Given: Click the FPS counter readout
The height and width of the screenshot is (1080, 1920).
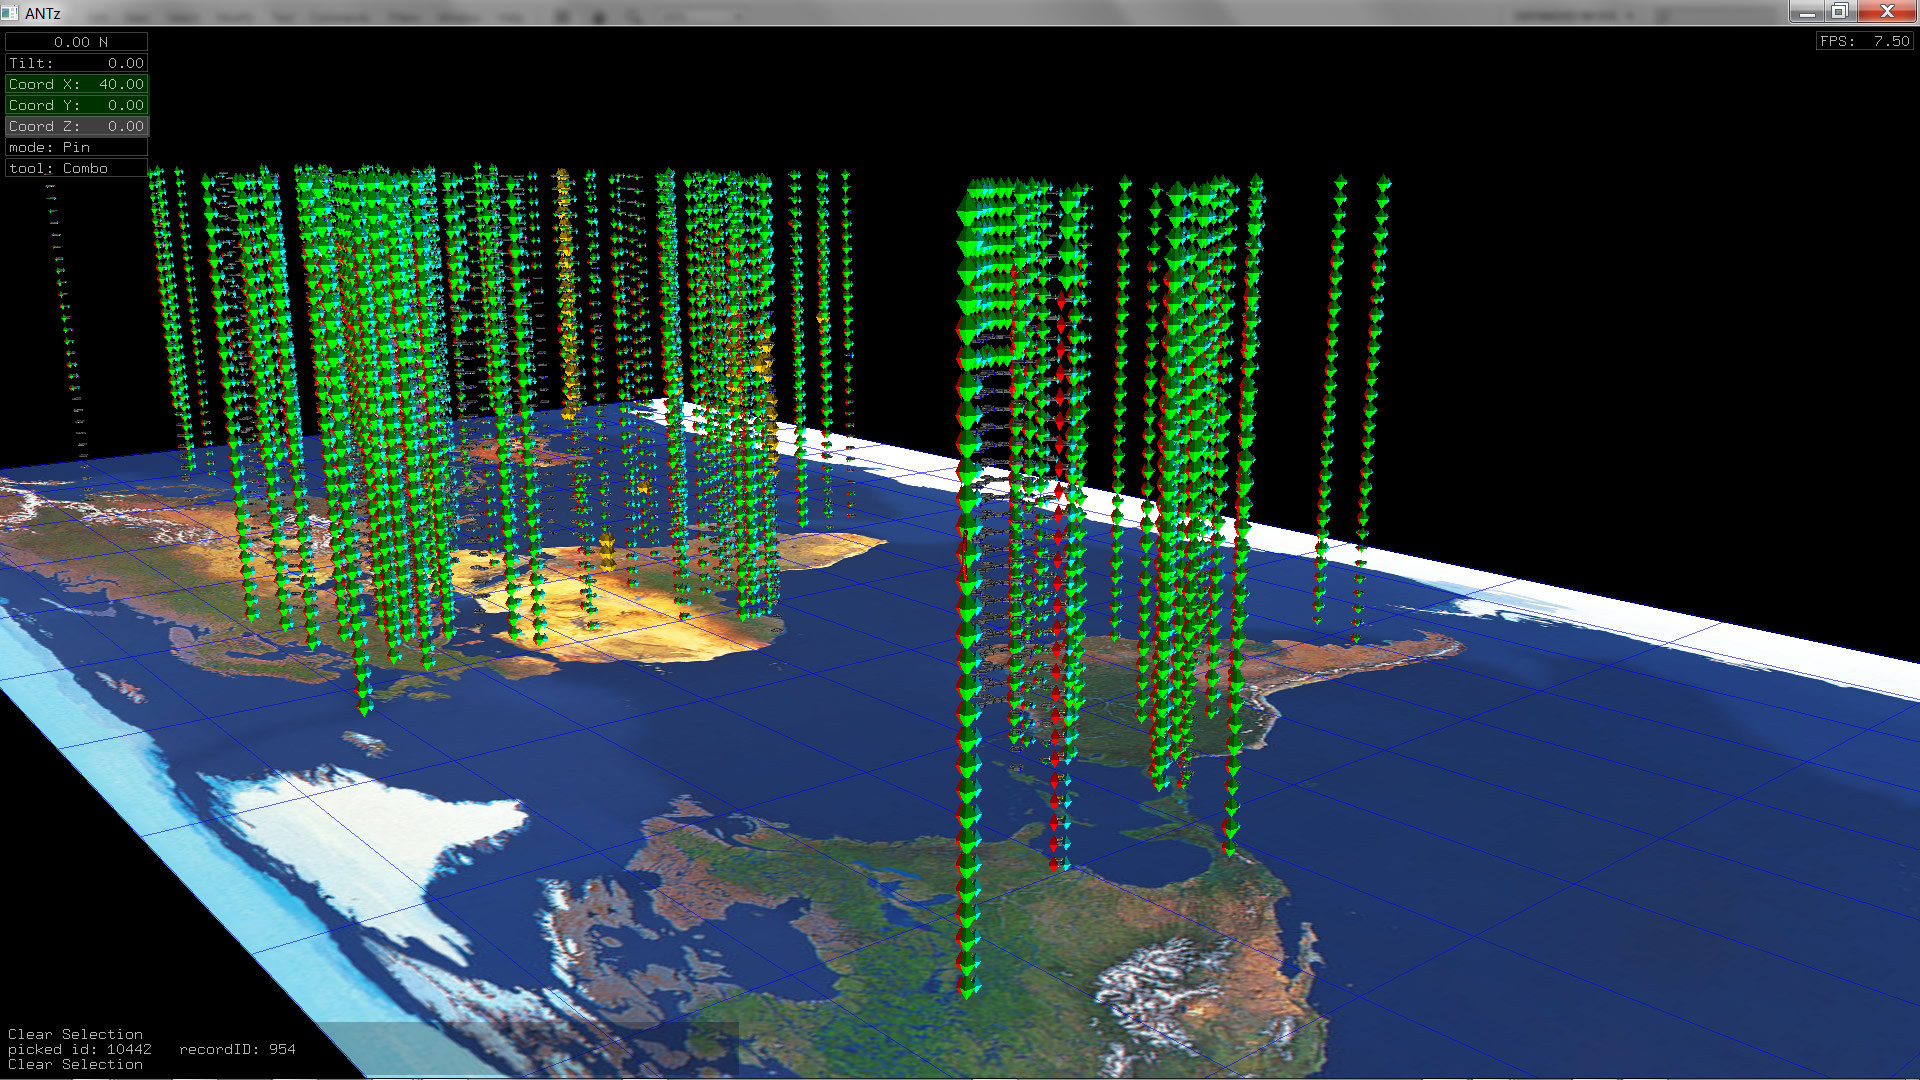Looking at the screenshot, I should pyautogui.click(x=1864, y=41).
